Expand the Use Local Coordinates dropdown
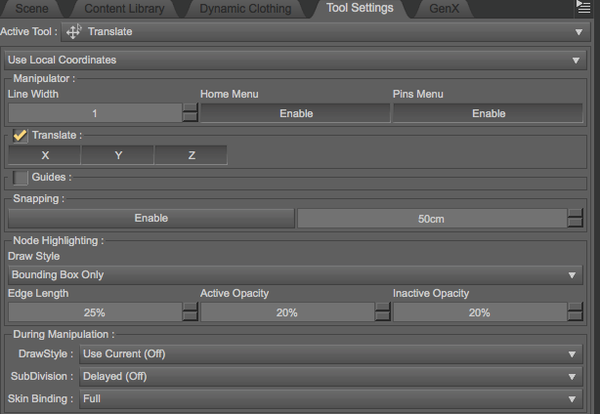The height and width of the screenshot is (414, 600). pyautogui.click(x=295, y=60)
